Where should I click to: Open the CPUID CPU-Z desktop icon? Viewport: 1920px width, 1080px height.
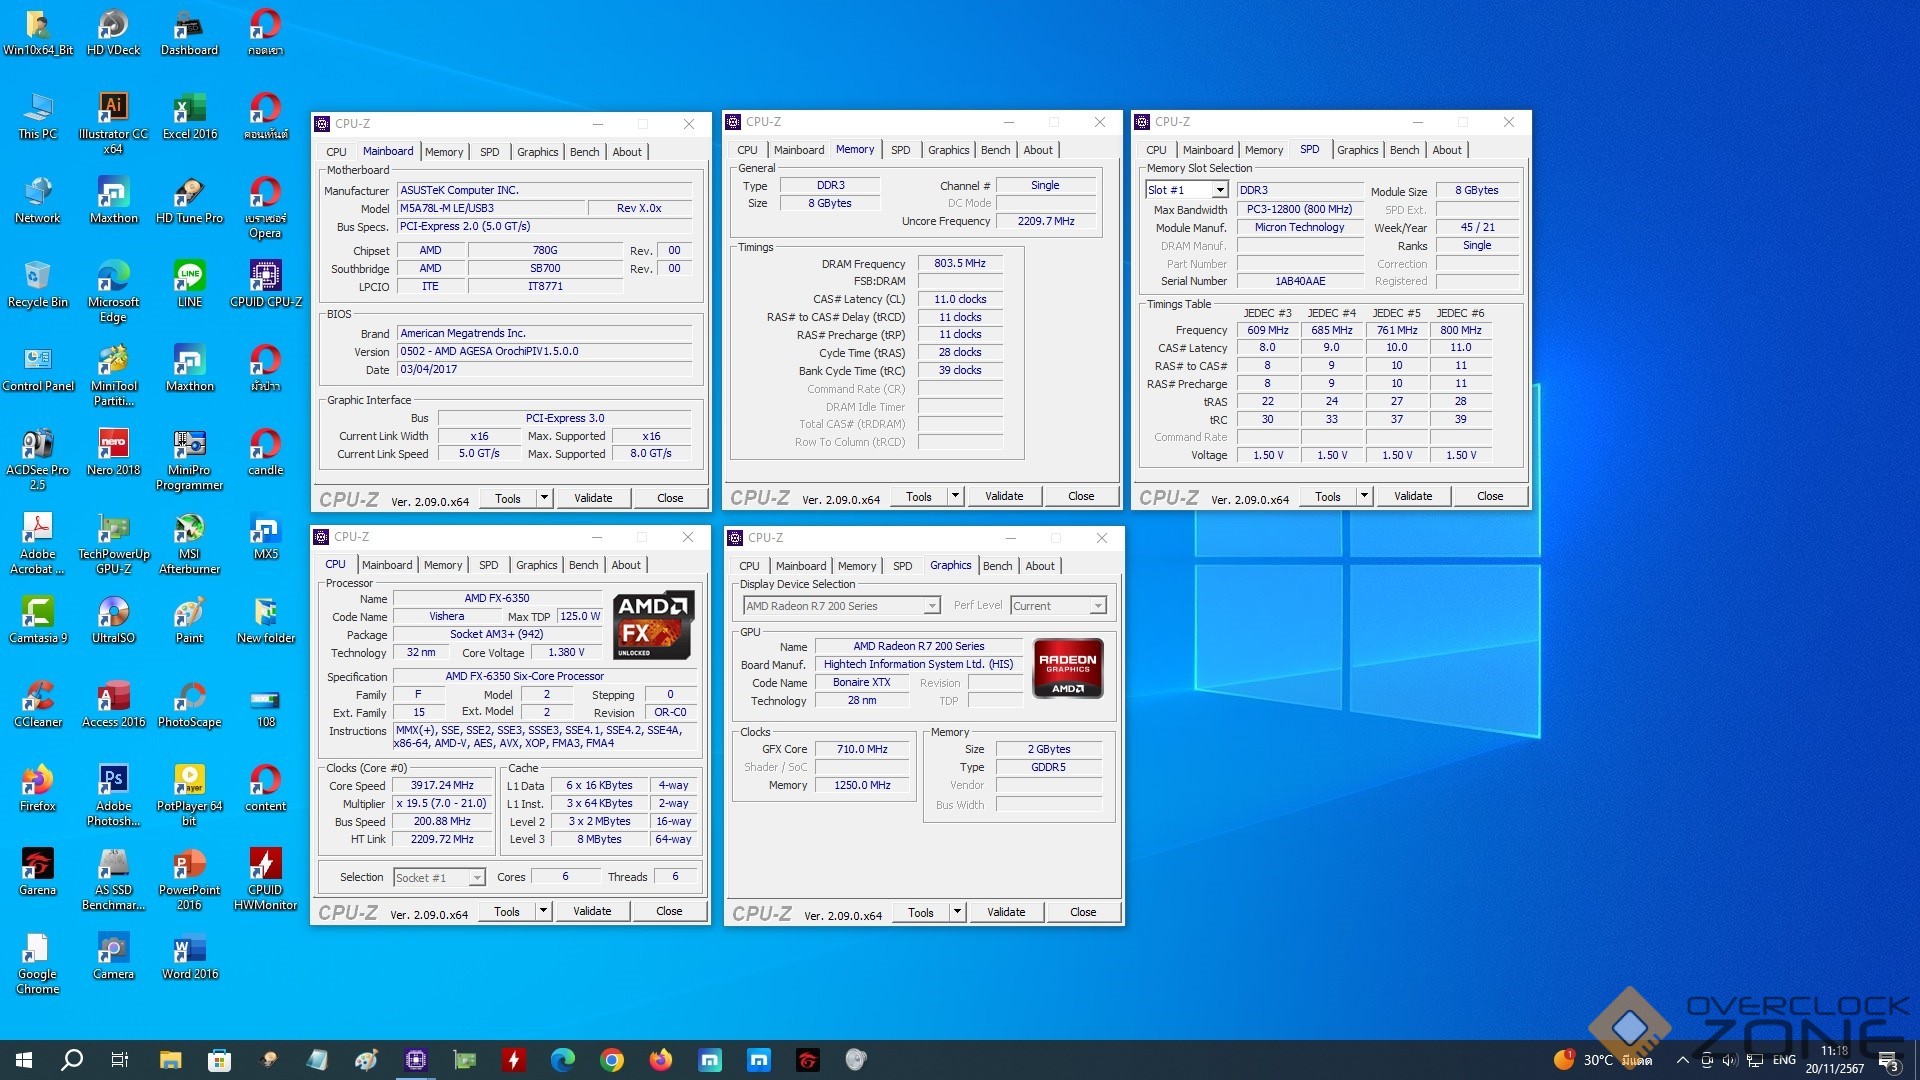[x=265, y=284]
